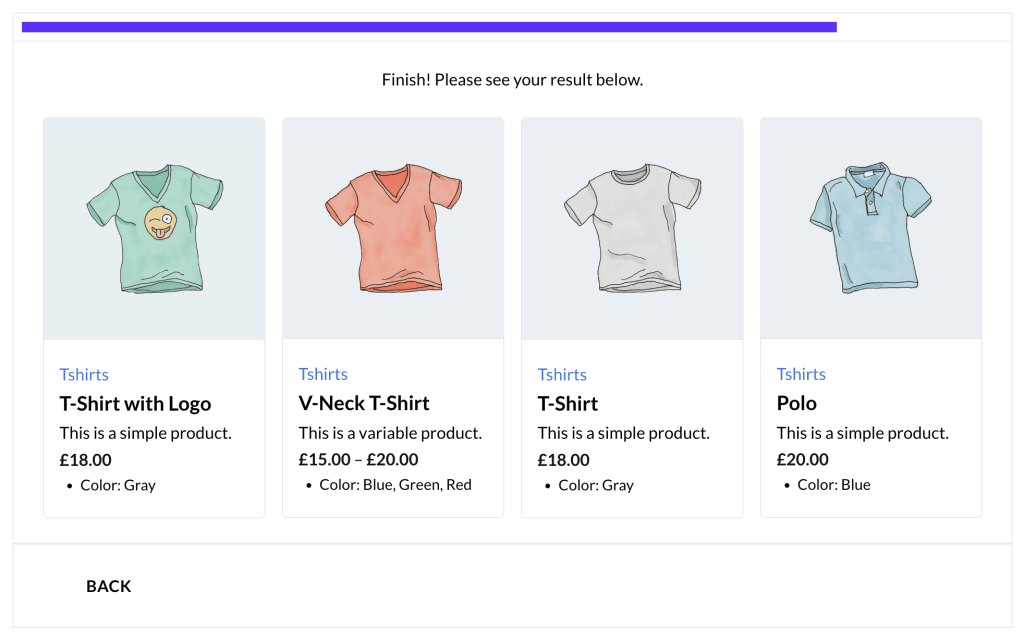
Task: Click the £18.00 price of T-Shirt with Logo
Action: [86, 460]
